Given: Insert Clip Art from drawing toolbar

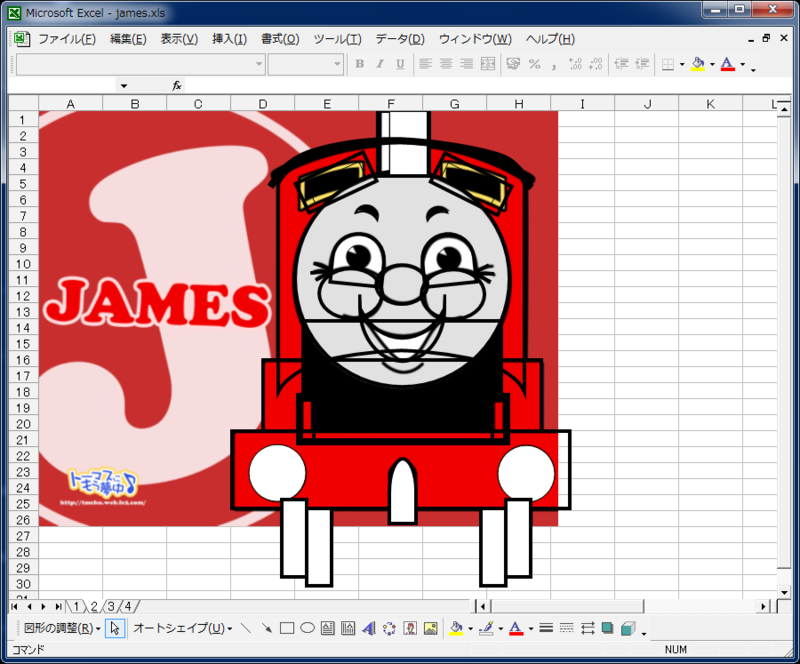Looking at the screenshot, I should [x=410, y=628].
